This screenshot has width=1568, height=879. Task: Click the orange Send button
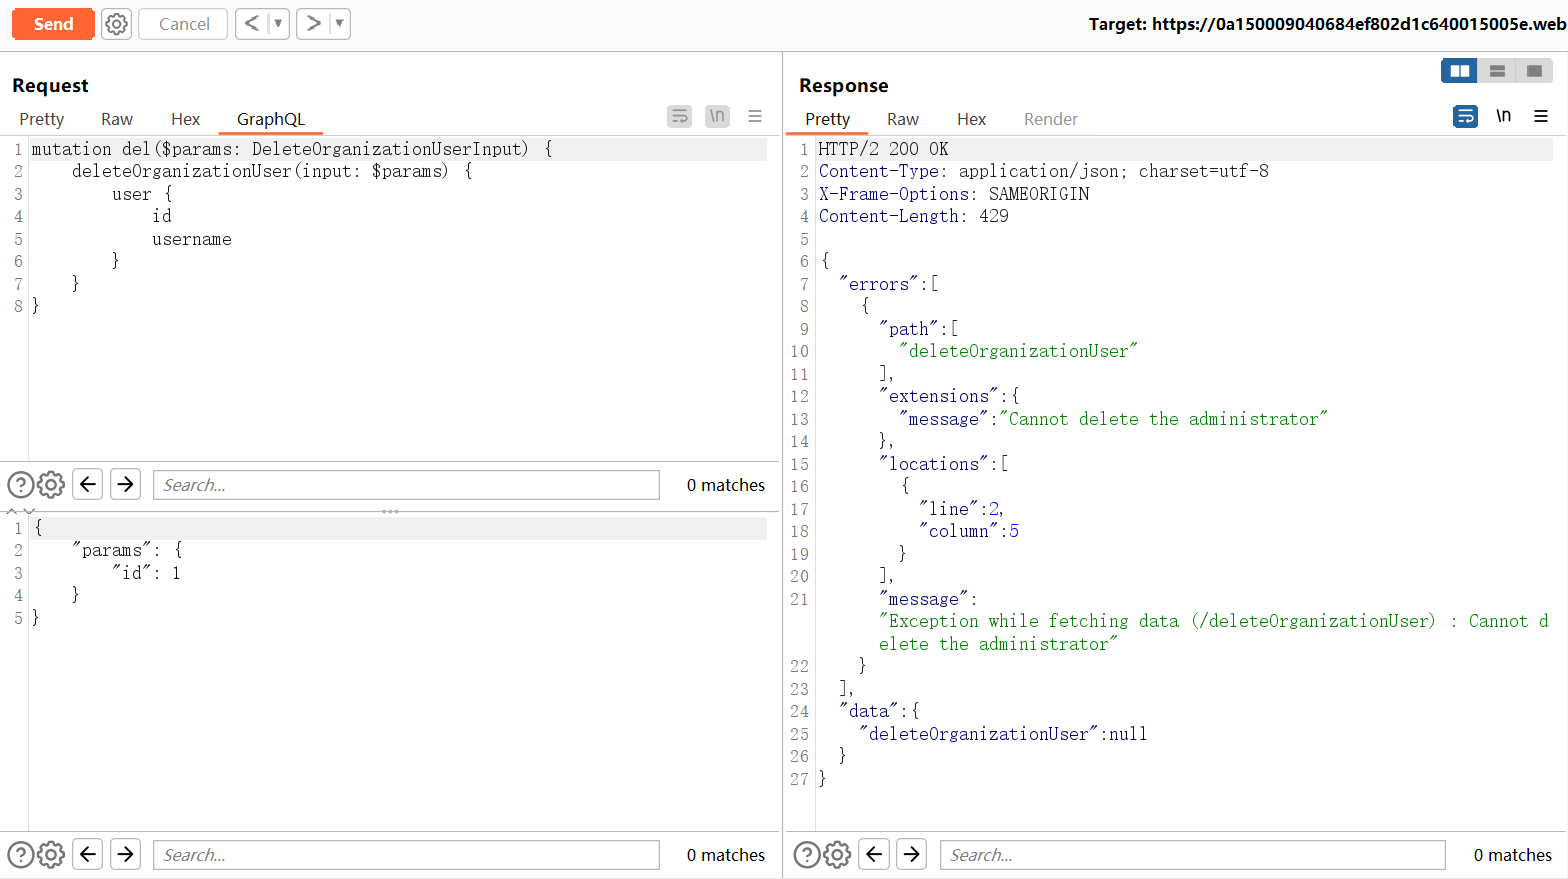coord(53,24)
